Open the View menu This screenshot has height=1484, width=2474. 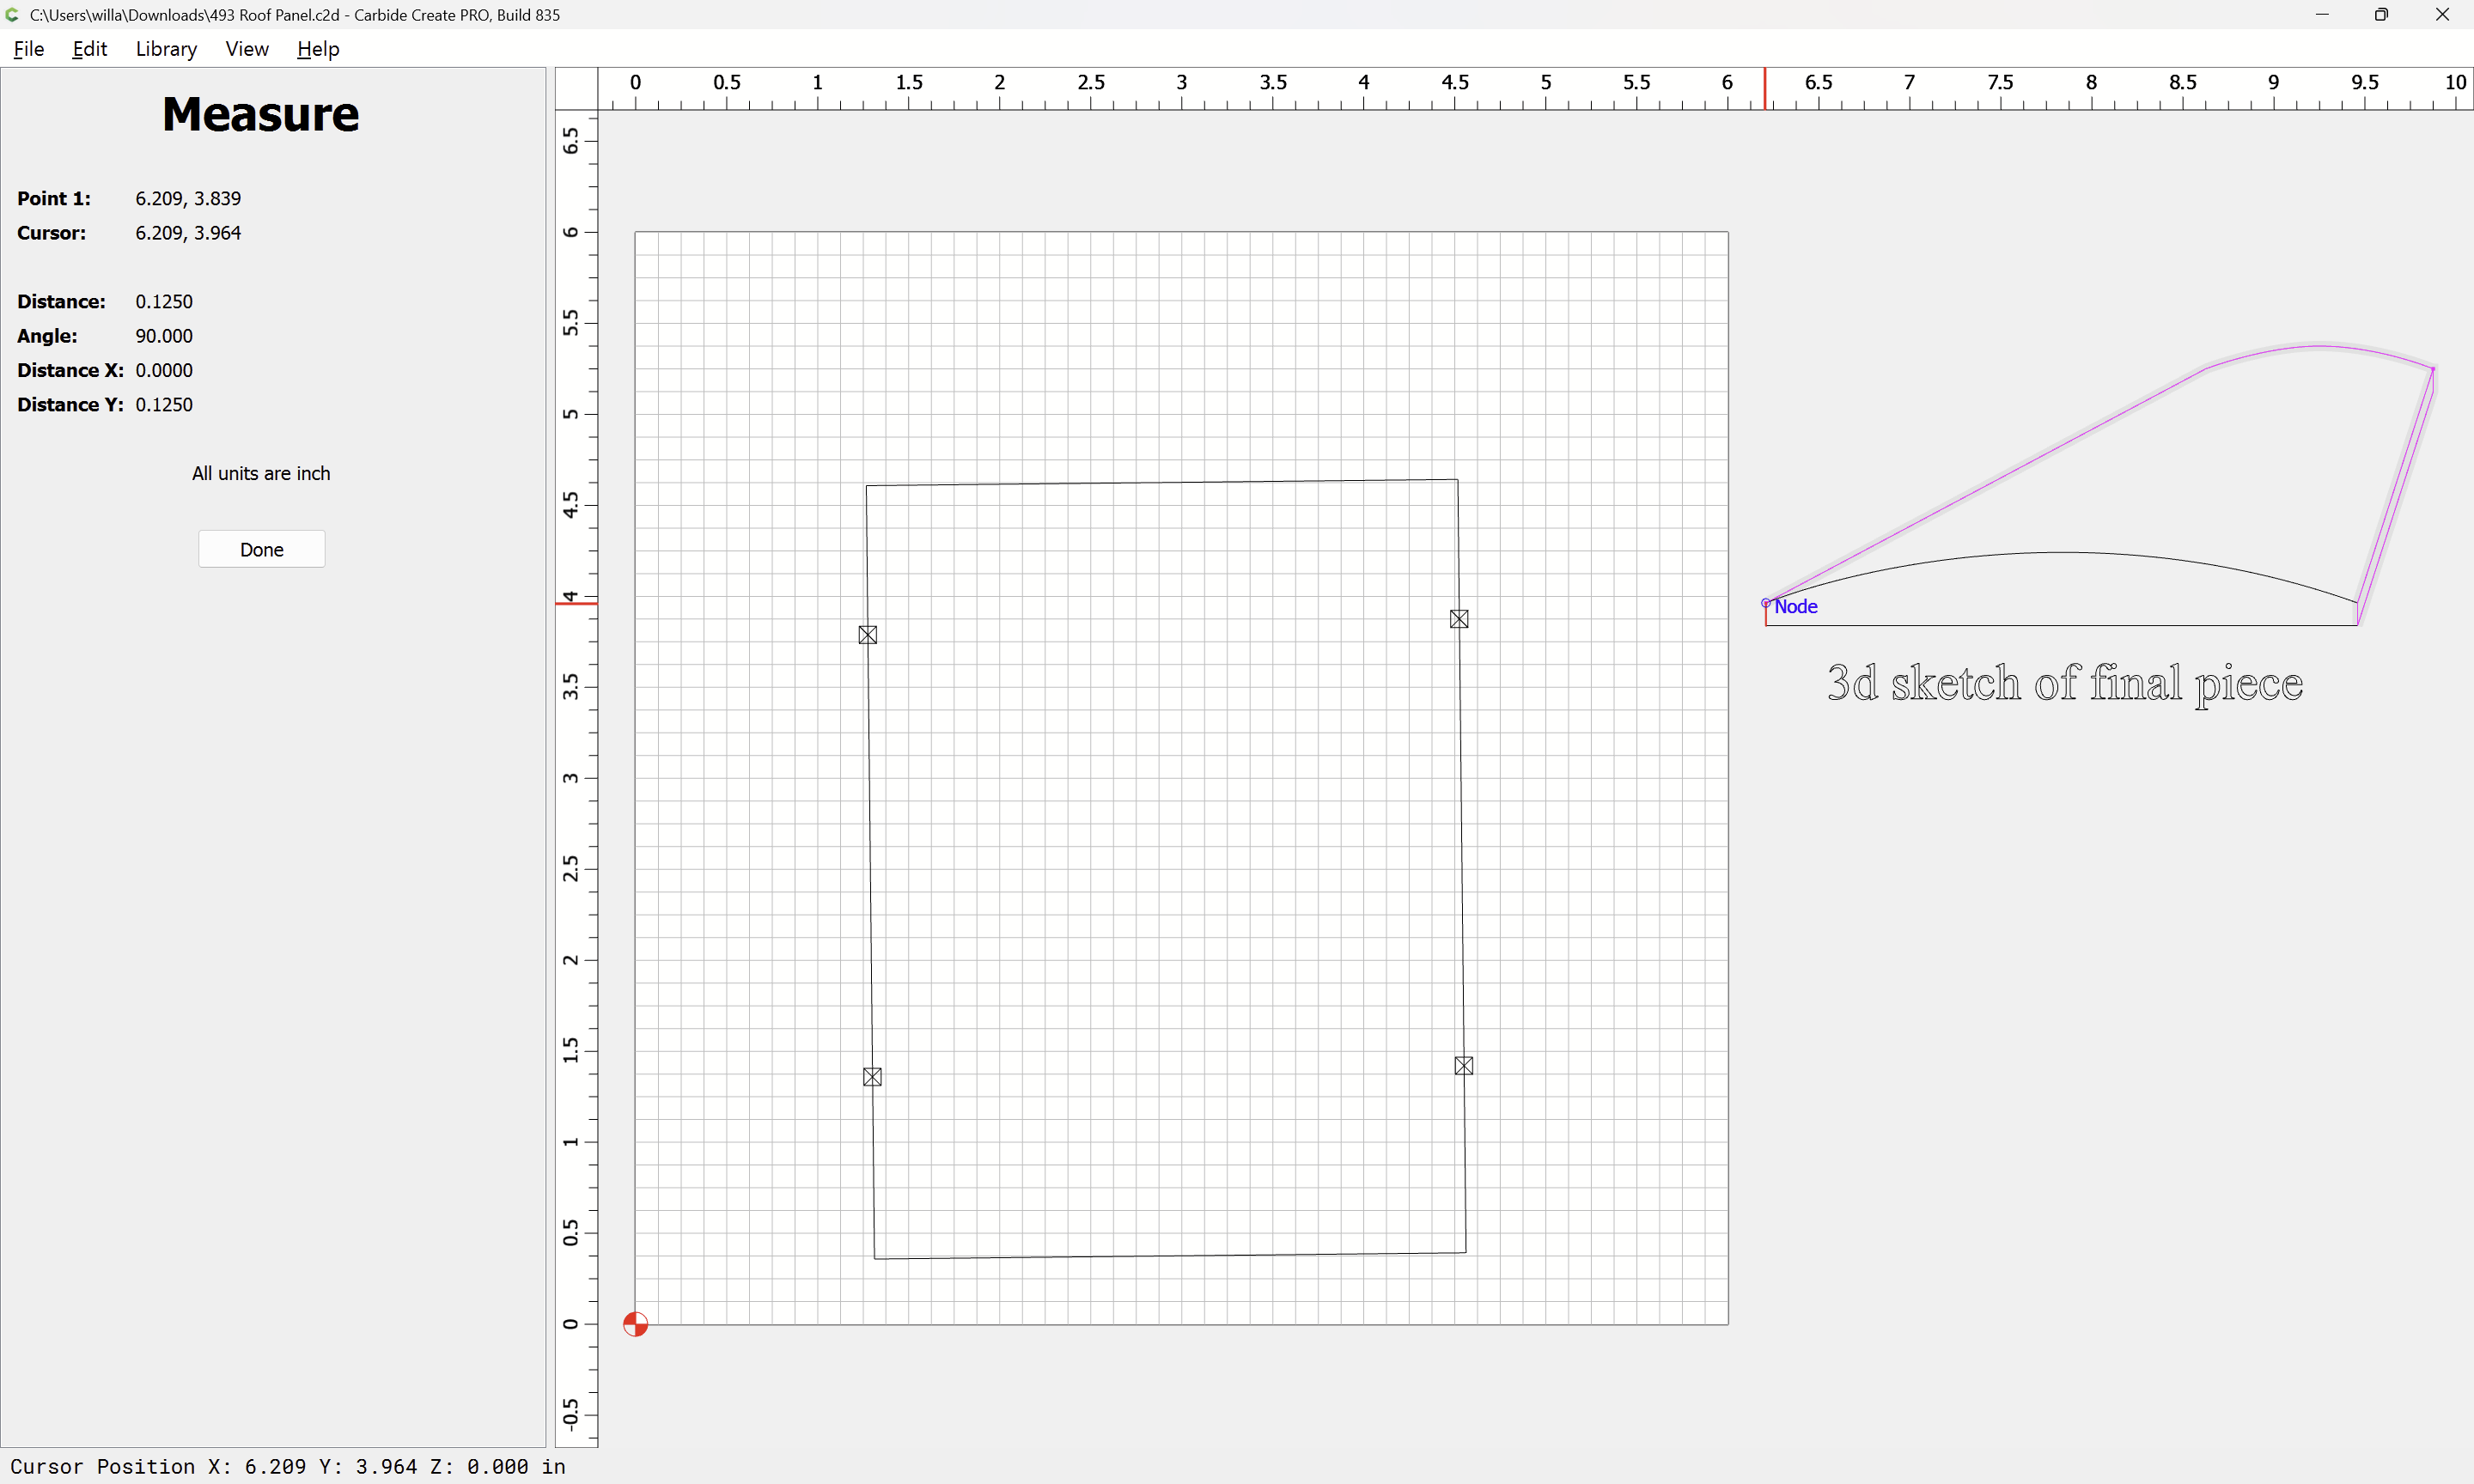click(x=246, y=49)
